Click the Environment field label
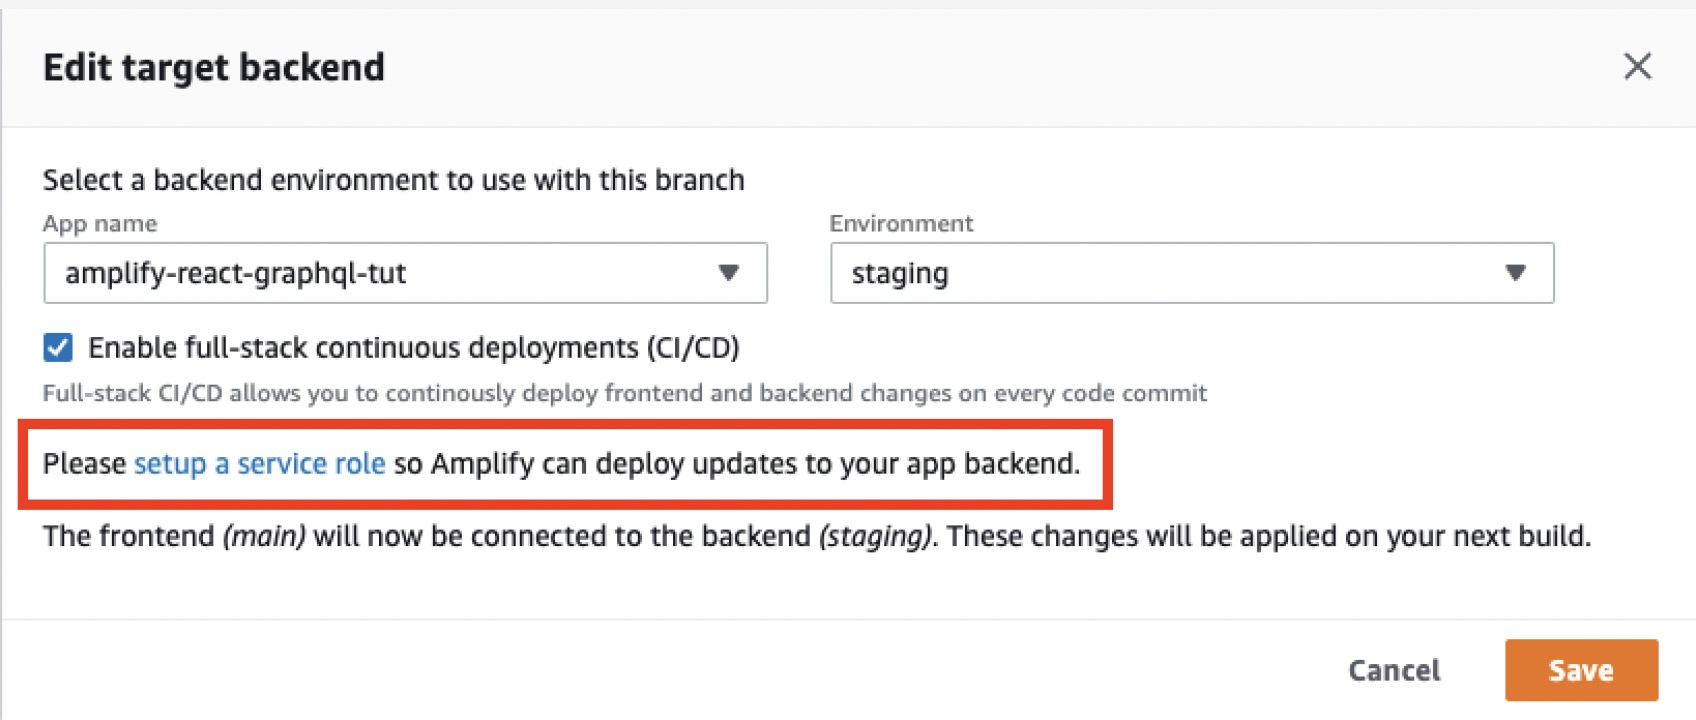Screen dimensions: 1696x720 [901, 223]
